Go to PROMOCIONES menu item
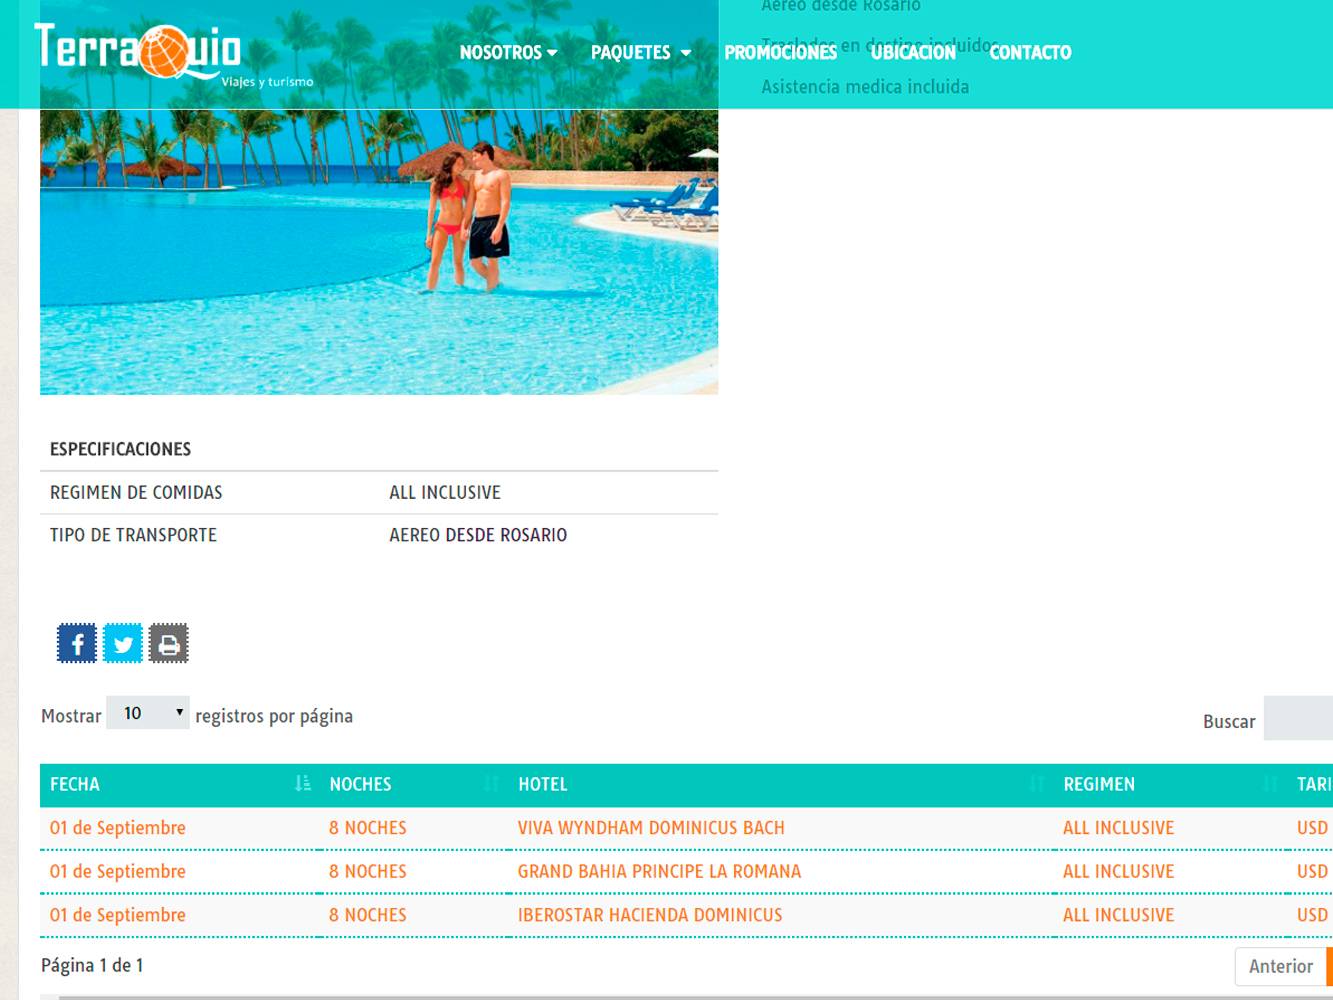This screenshot has height=1000, width=1333. [x=780, y=52]
